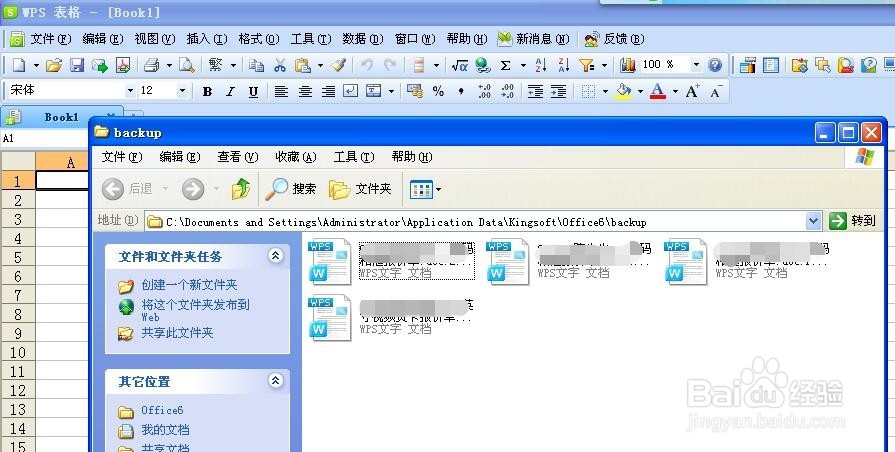
Task: Select row 5 header in spreadsheet
Action: [x=18, y=257]
